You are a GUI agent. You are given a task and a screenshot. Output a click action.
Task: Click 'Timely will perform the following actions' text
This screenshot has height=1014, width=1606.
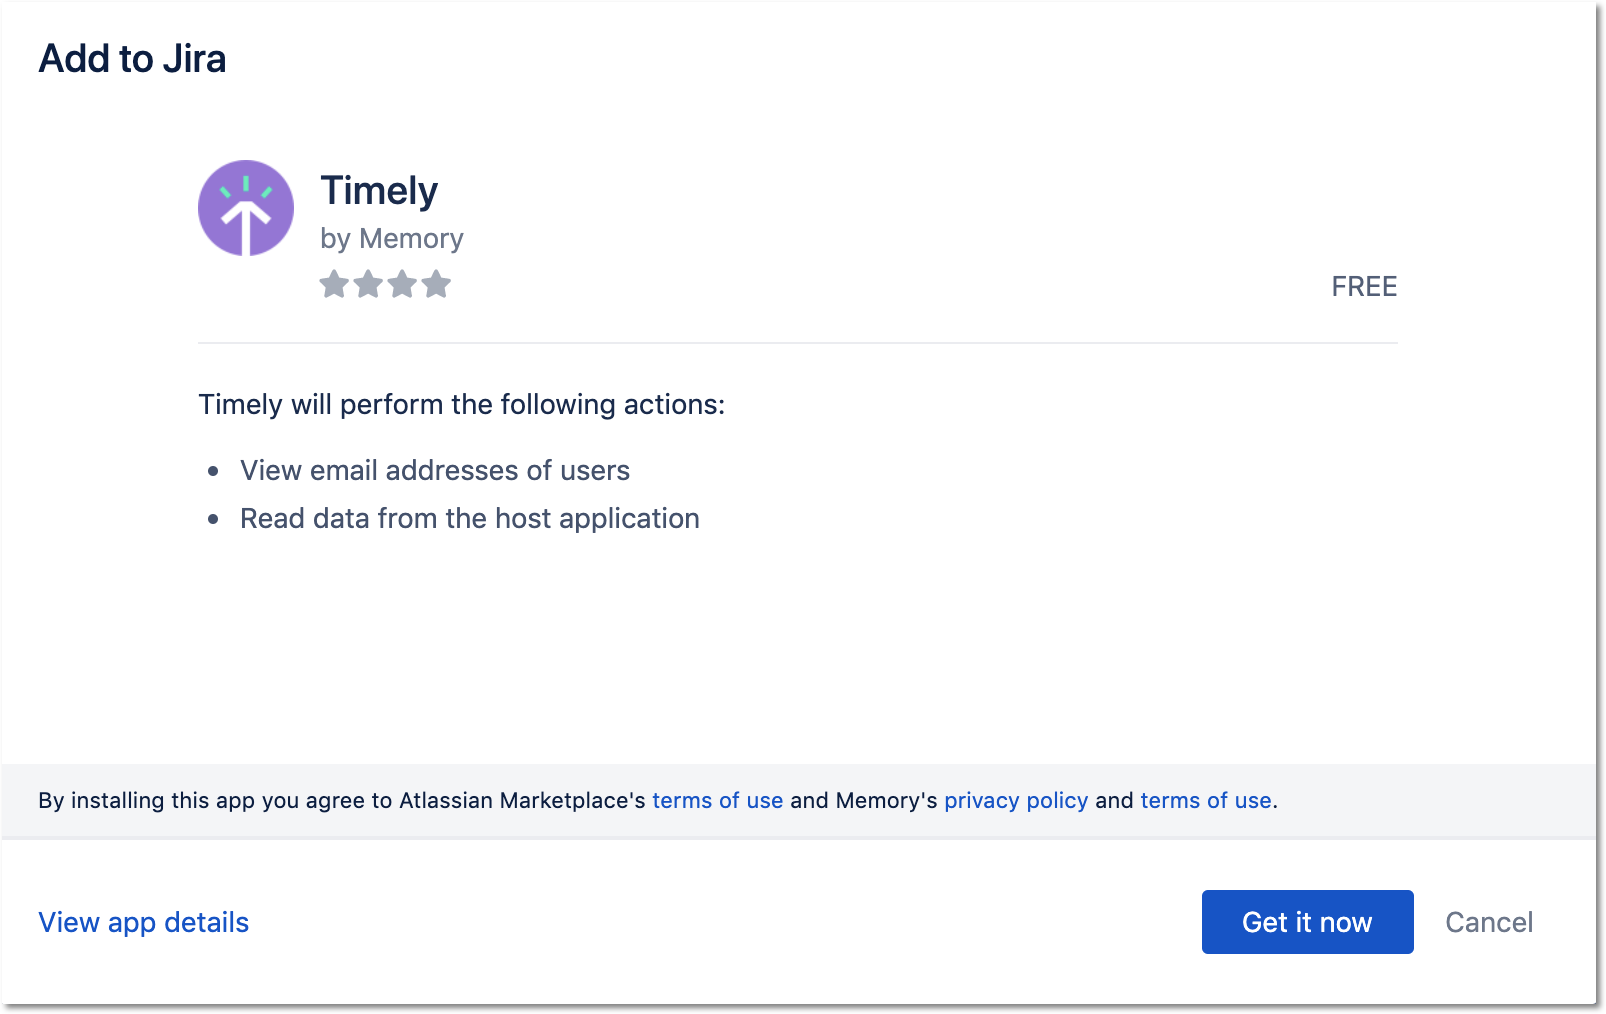[x=462, y=404]
